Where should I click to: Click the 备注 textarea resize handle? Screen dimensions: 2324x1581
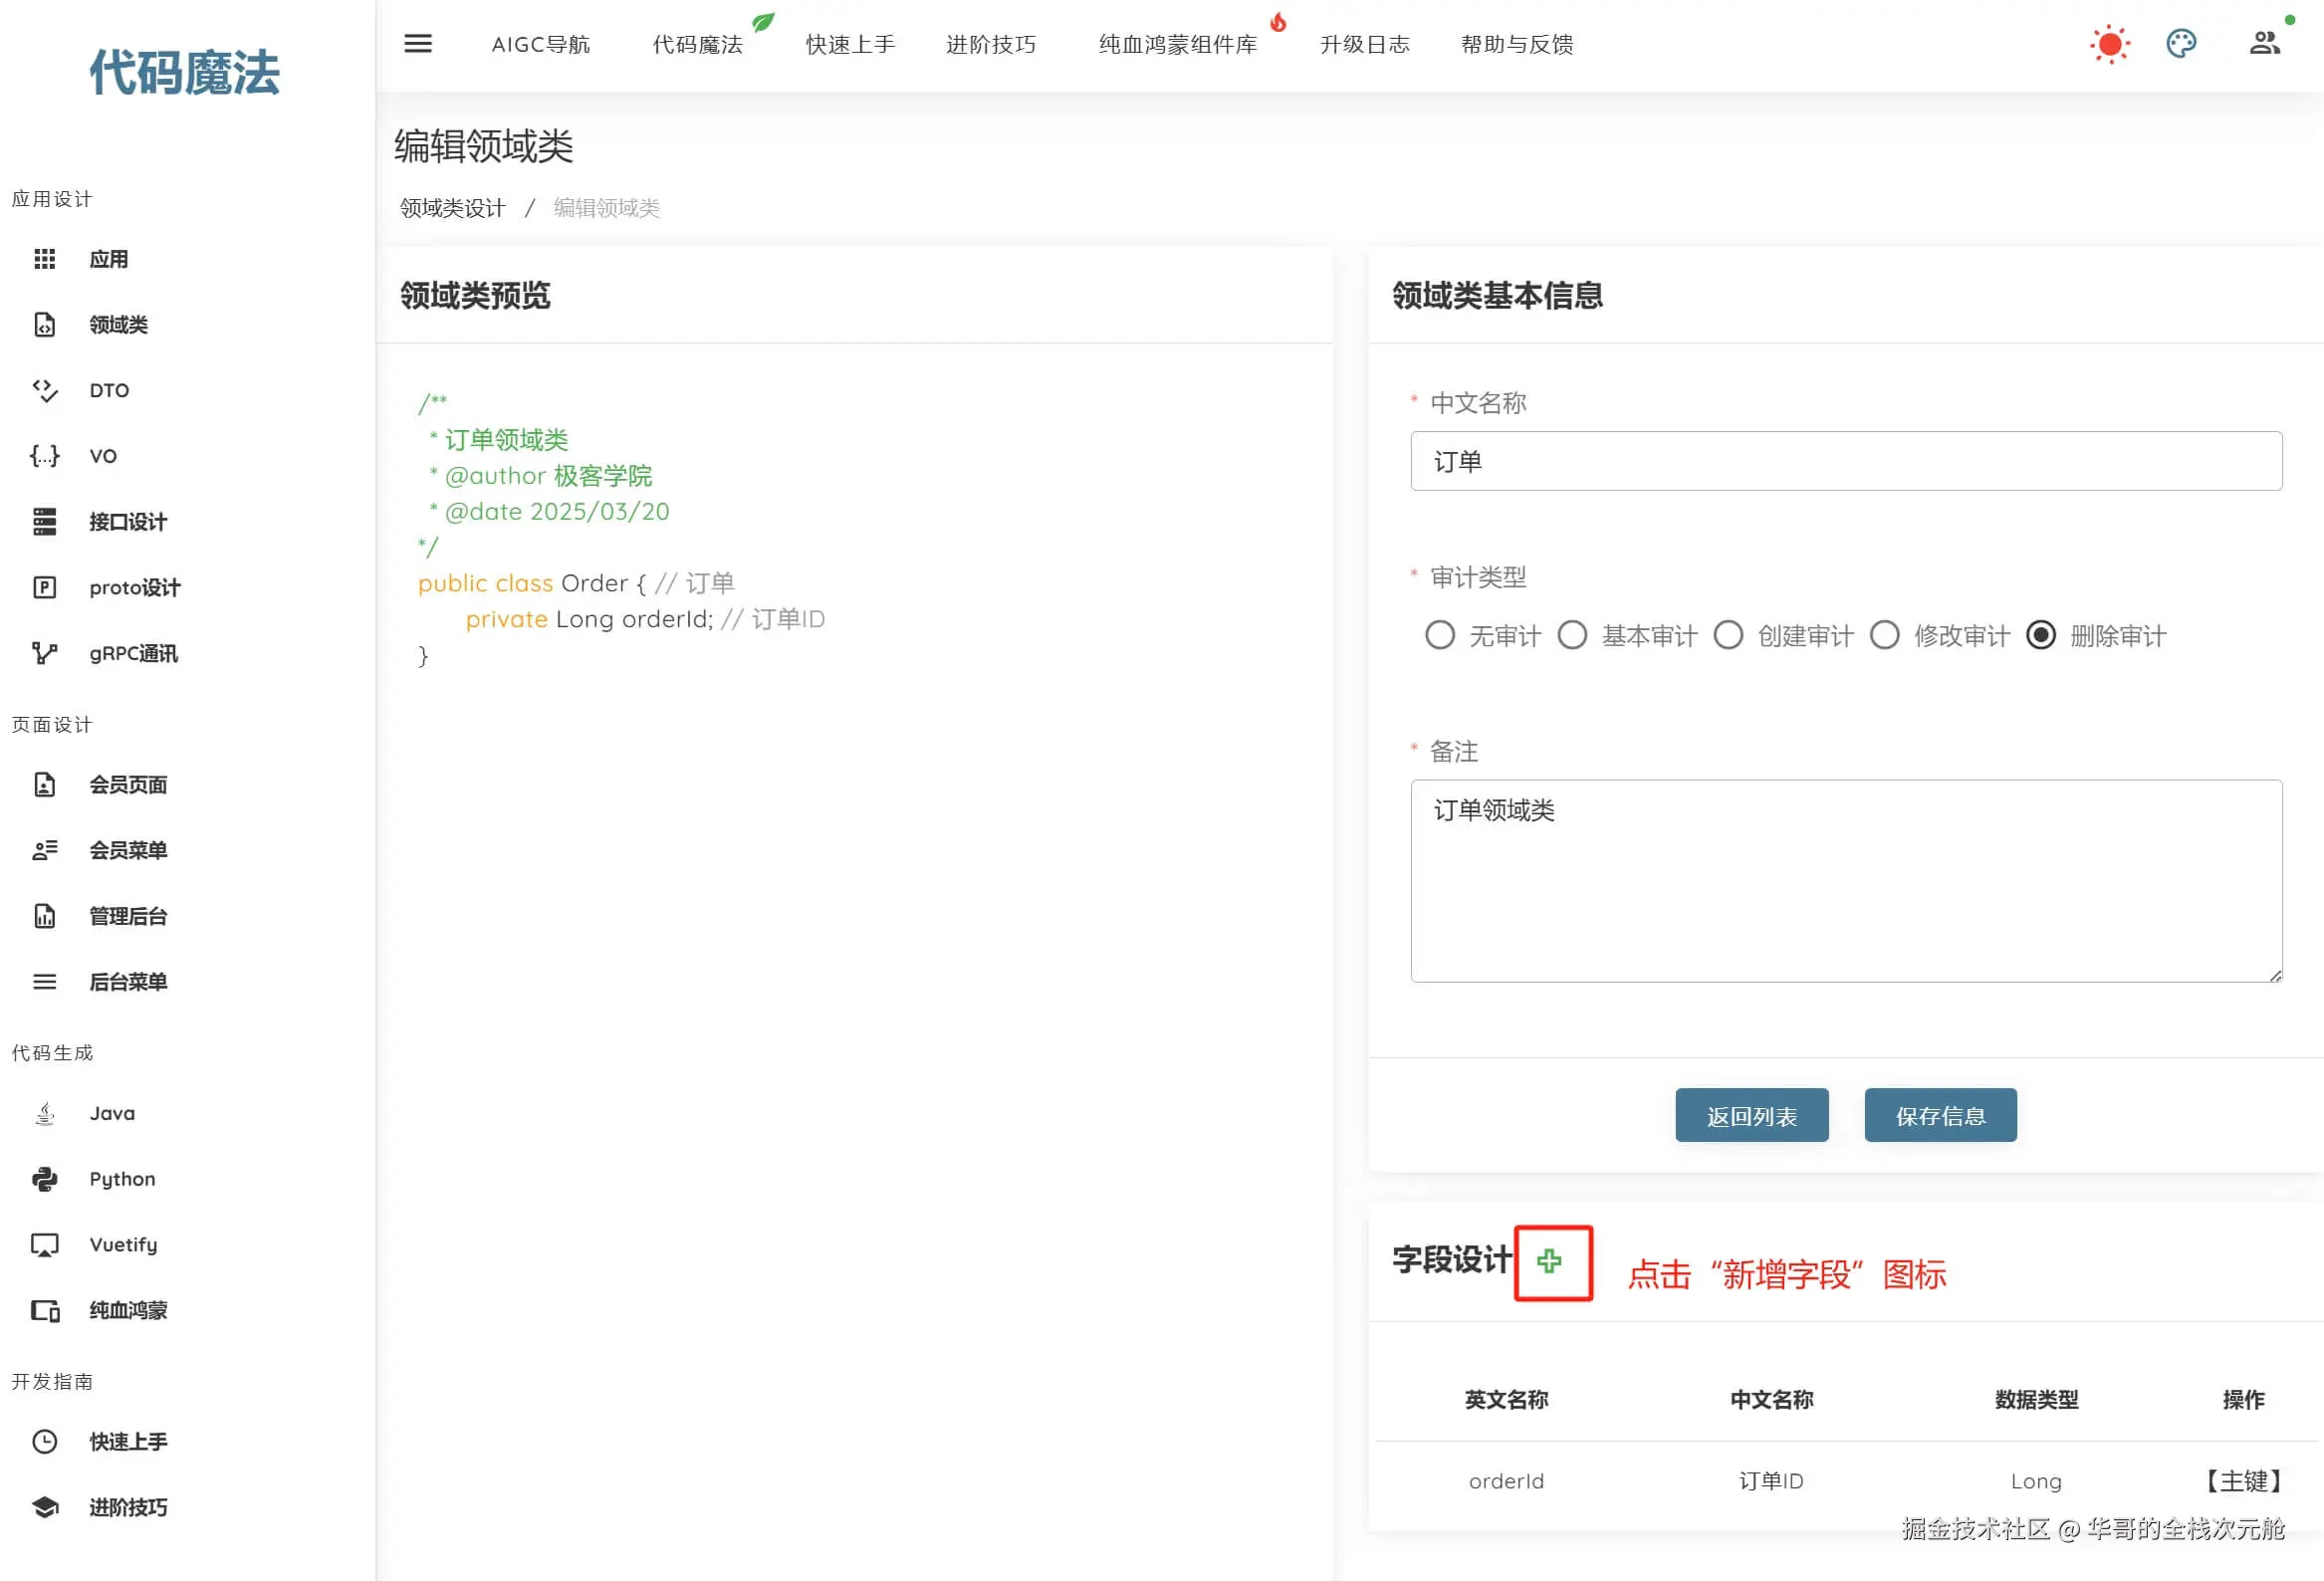tap(2275, 975)
